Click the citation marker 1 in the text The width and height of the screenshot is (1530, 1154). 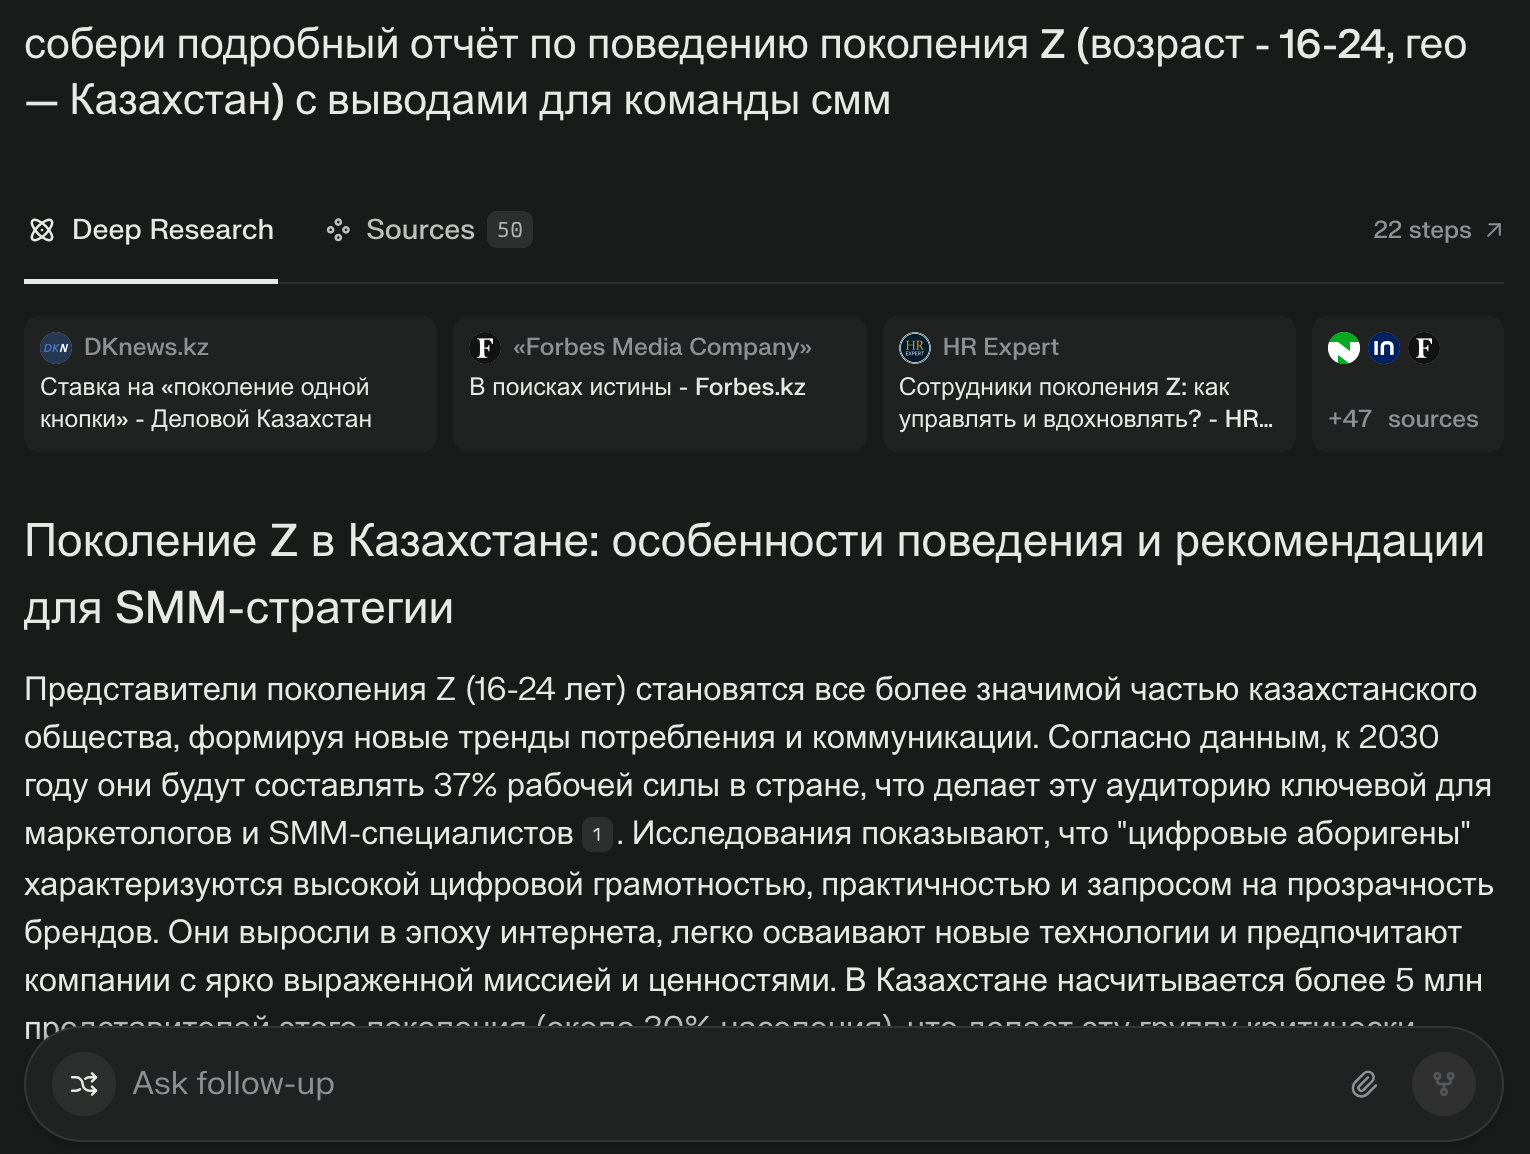coord(596,834)
